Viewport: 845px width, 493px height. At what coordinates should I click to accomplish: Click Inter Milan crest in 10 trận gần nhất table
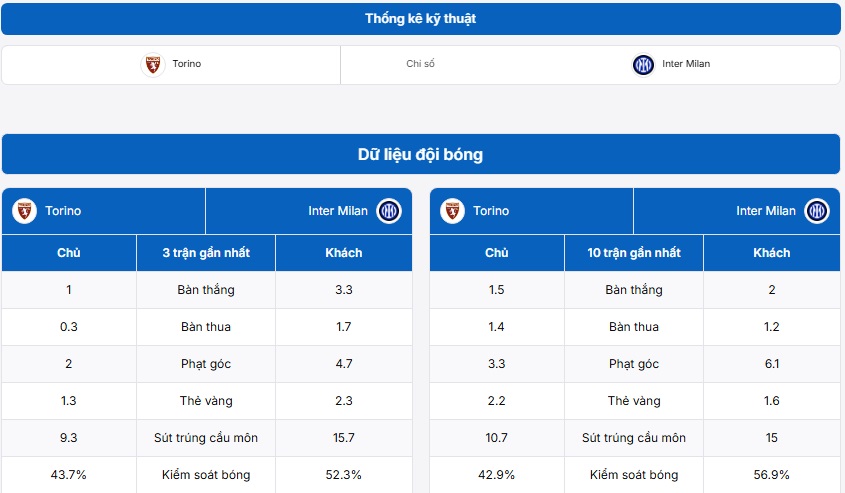coord(817,211)
